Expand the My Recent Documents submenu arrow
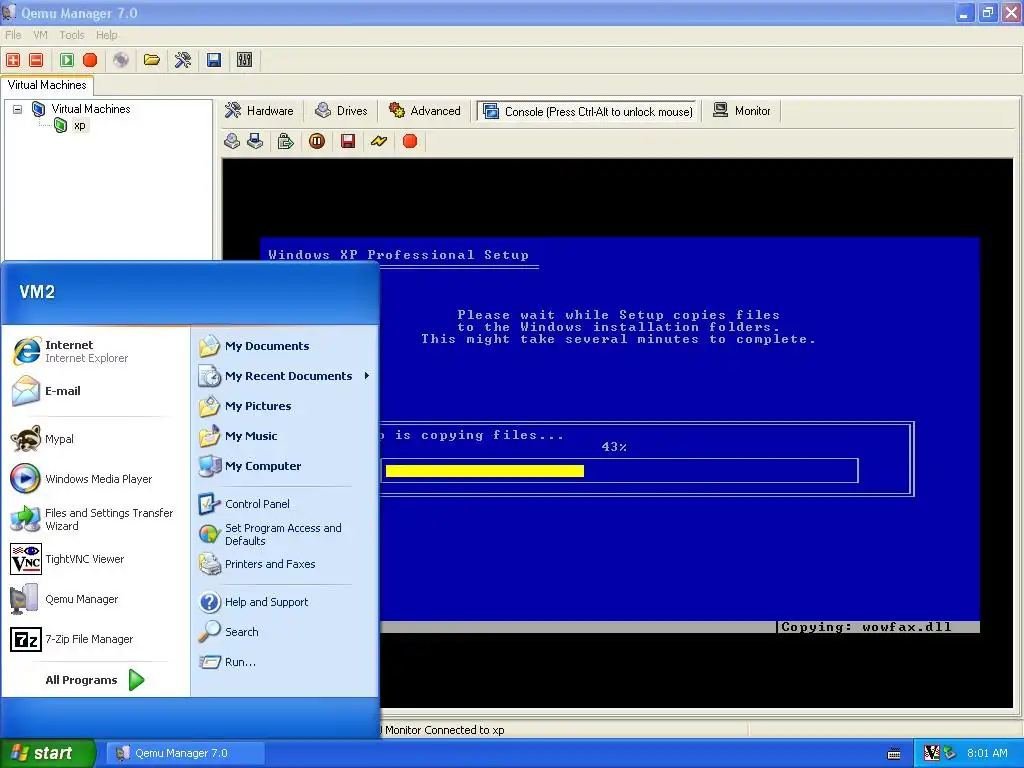Screen dimensions: 1024x768 coord(367,376)
